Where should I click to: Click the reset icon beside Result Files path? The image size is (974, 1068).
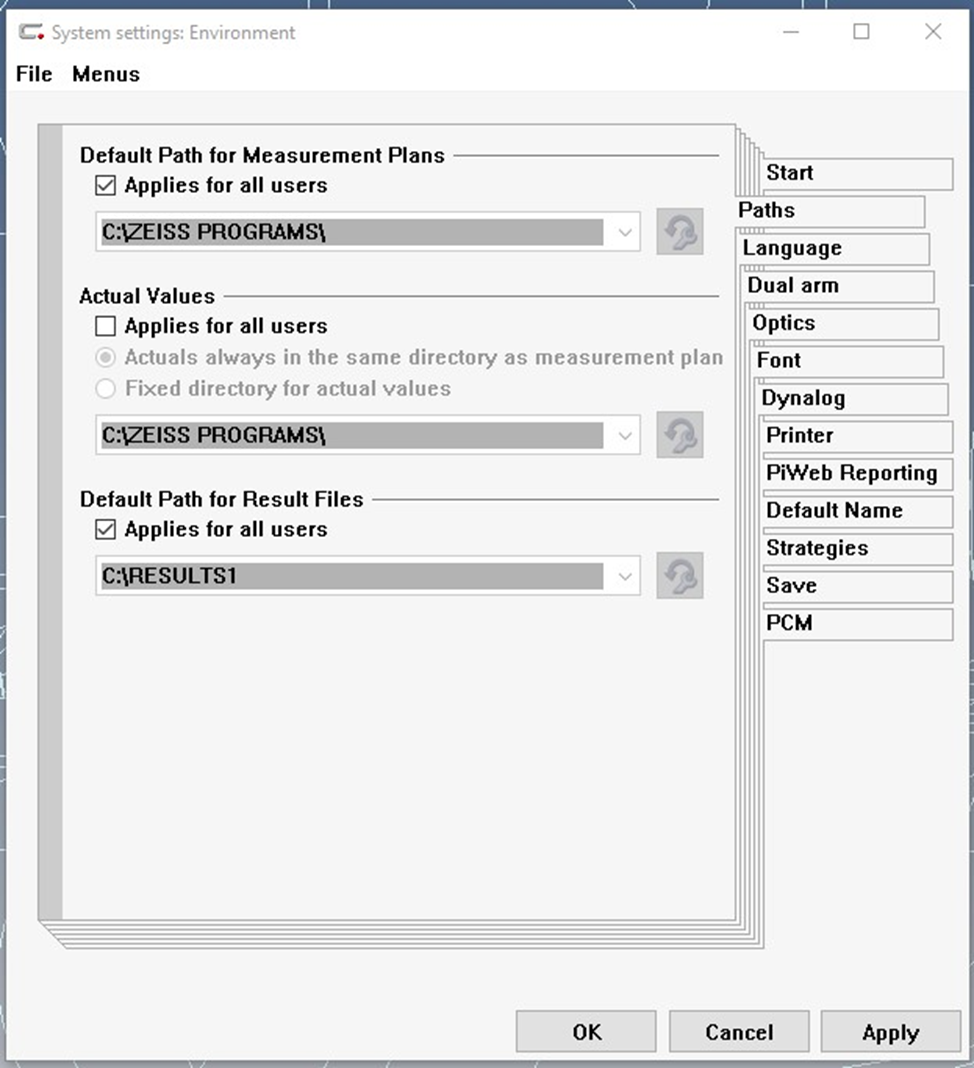point(680,576)
